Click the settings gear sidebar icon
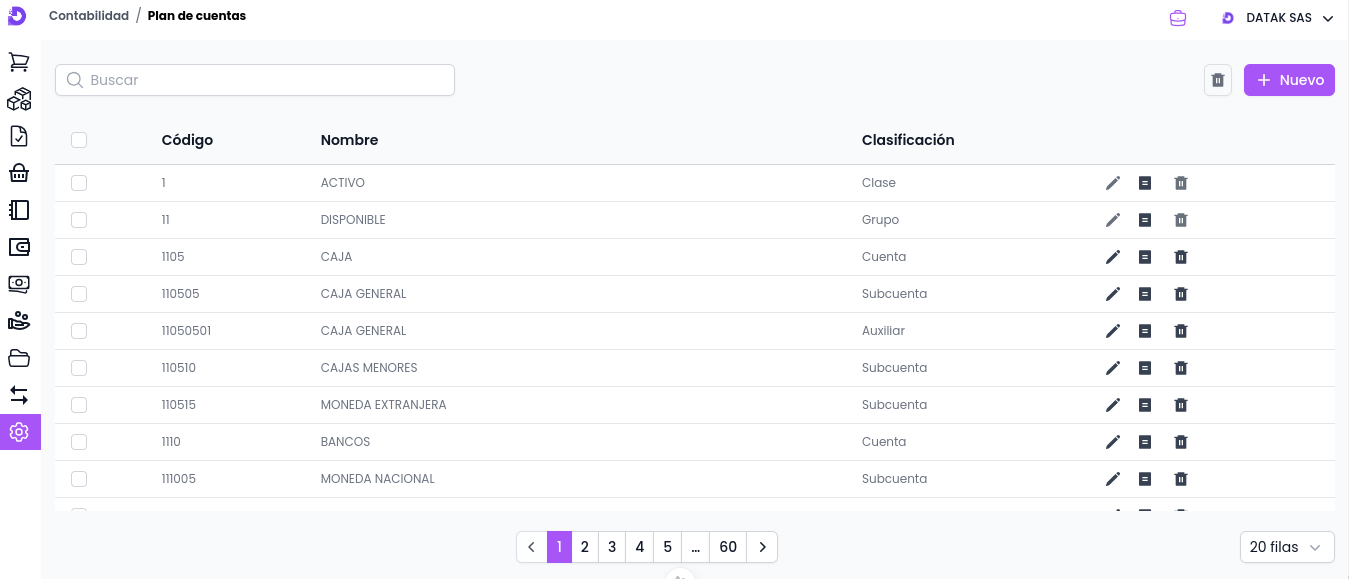Image resolution: width=1349 pixels, height=579 pixels. coord(19,432)
